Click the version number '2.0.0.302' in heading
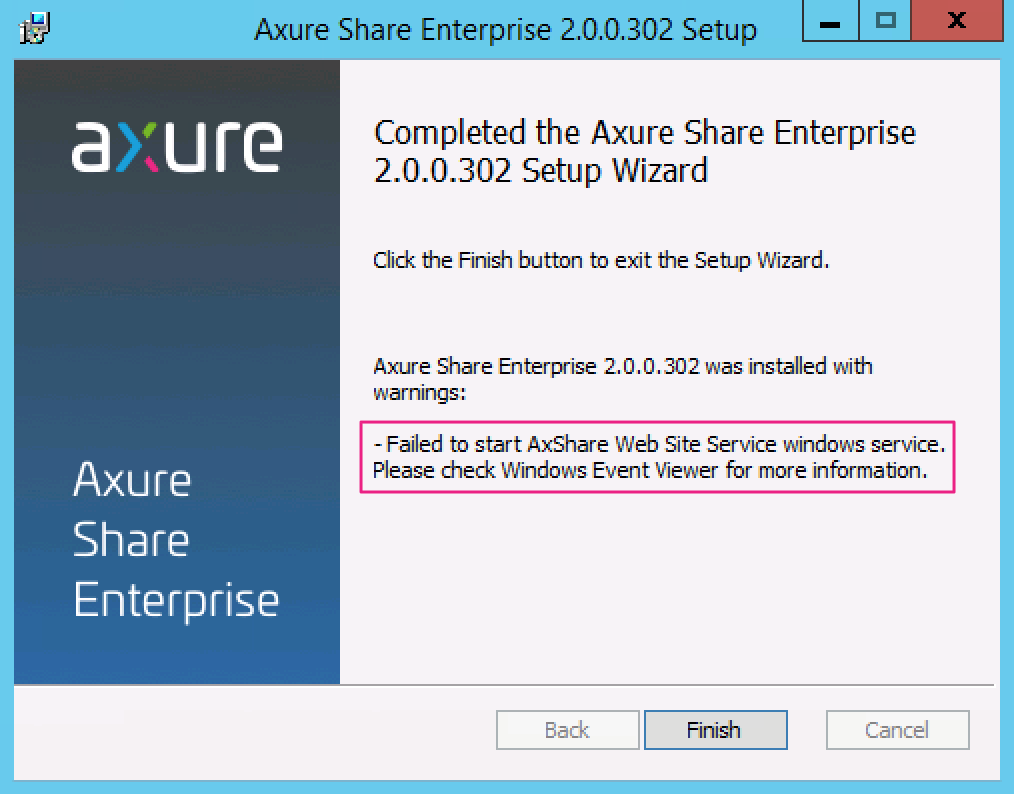Screen dimensions: 1014x794 (443, 171)
